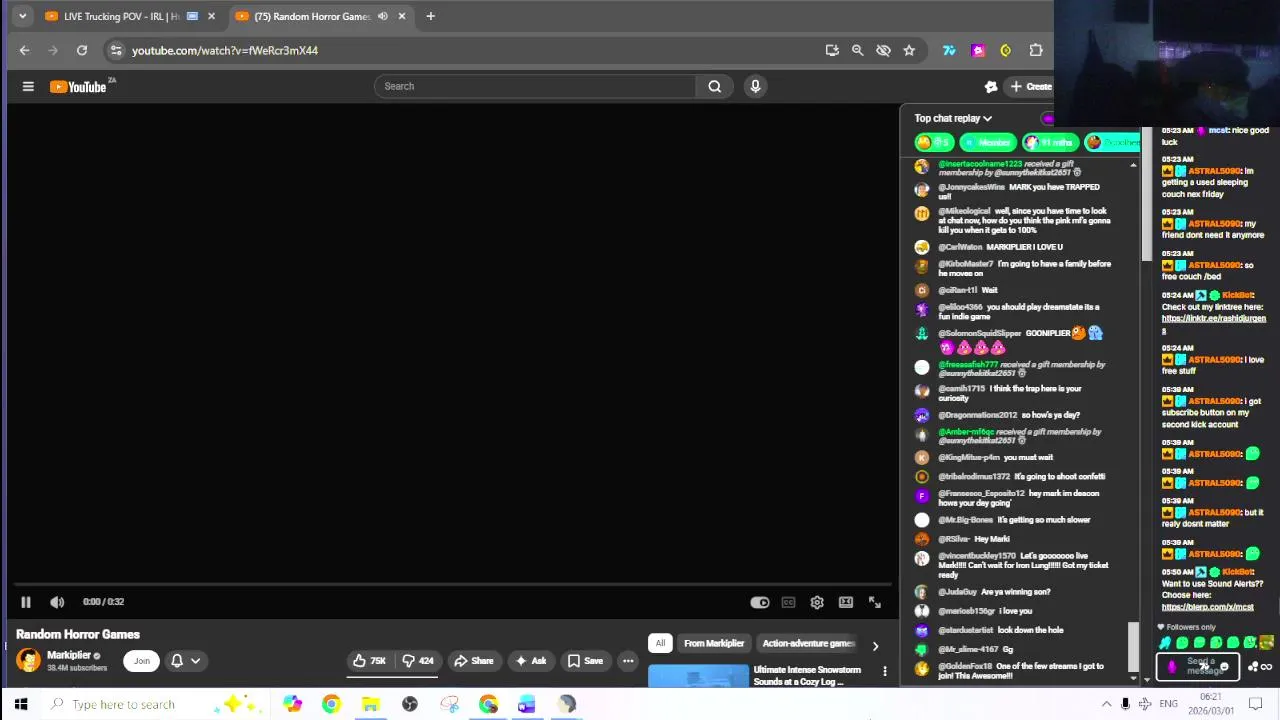This screenshot has width=1280, height=720.
Task: Toggle subtitles with the CC button
Action: (788, 602)
